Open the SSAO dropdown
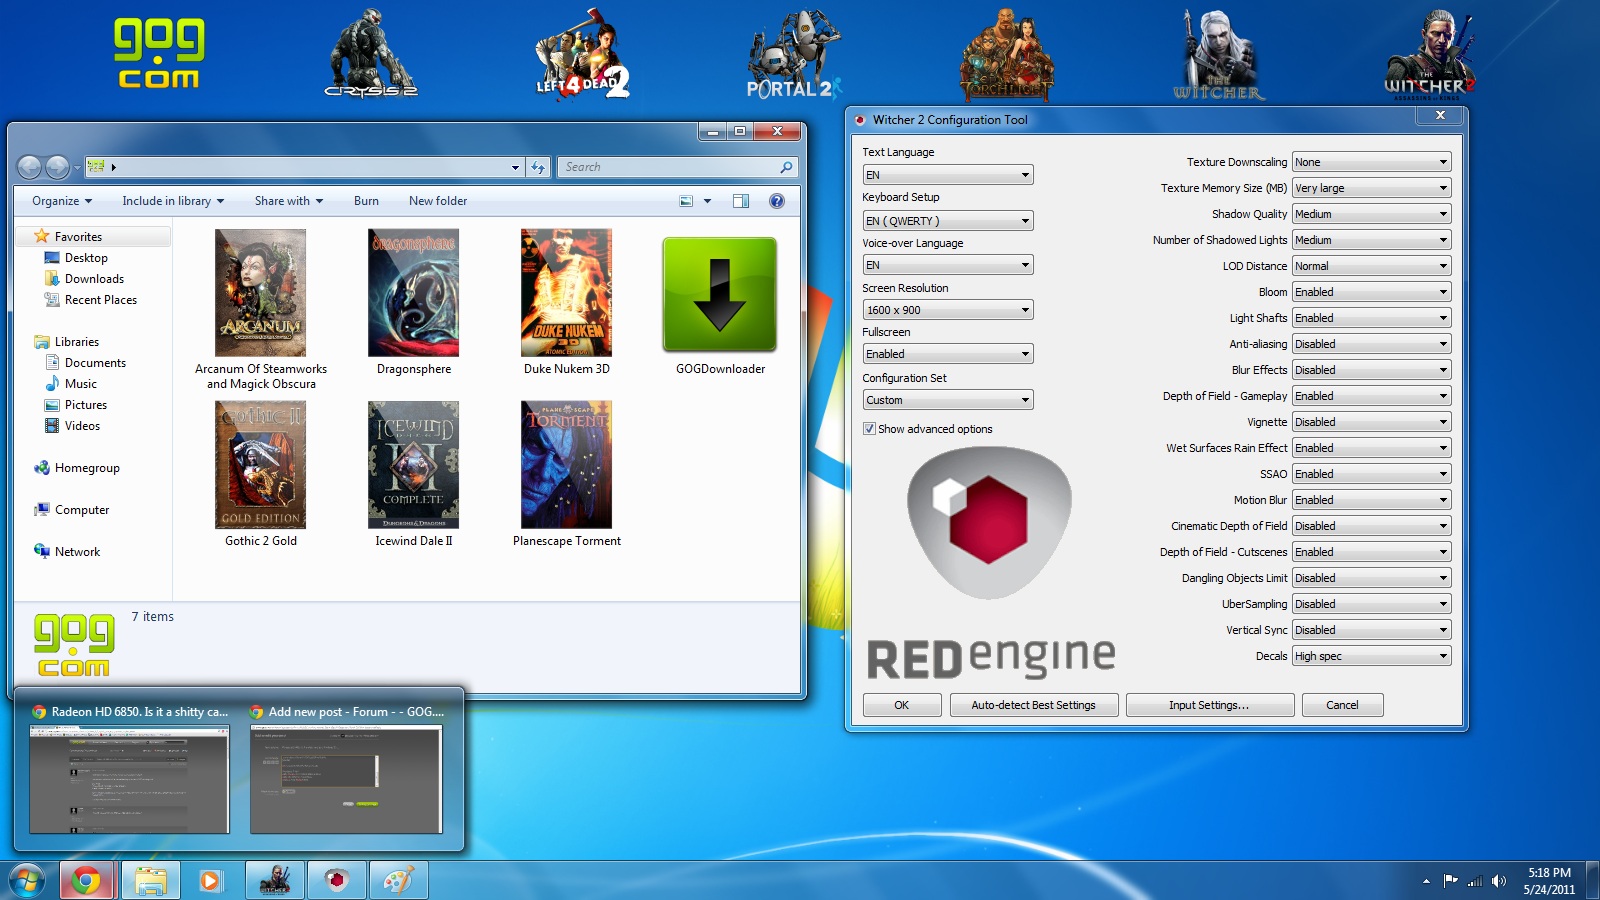The image size is (1600, 900). click(x=1371, y=474)
